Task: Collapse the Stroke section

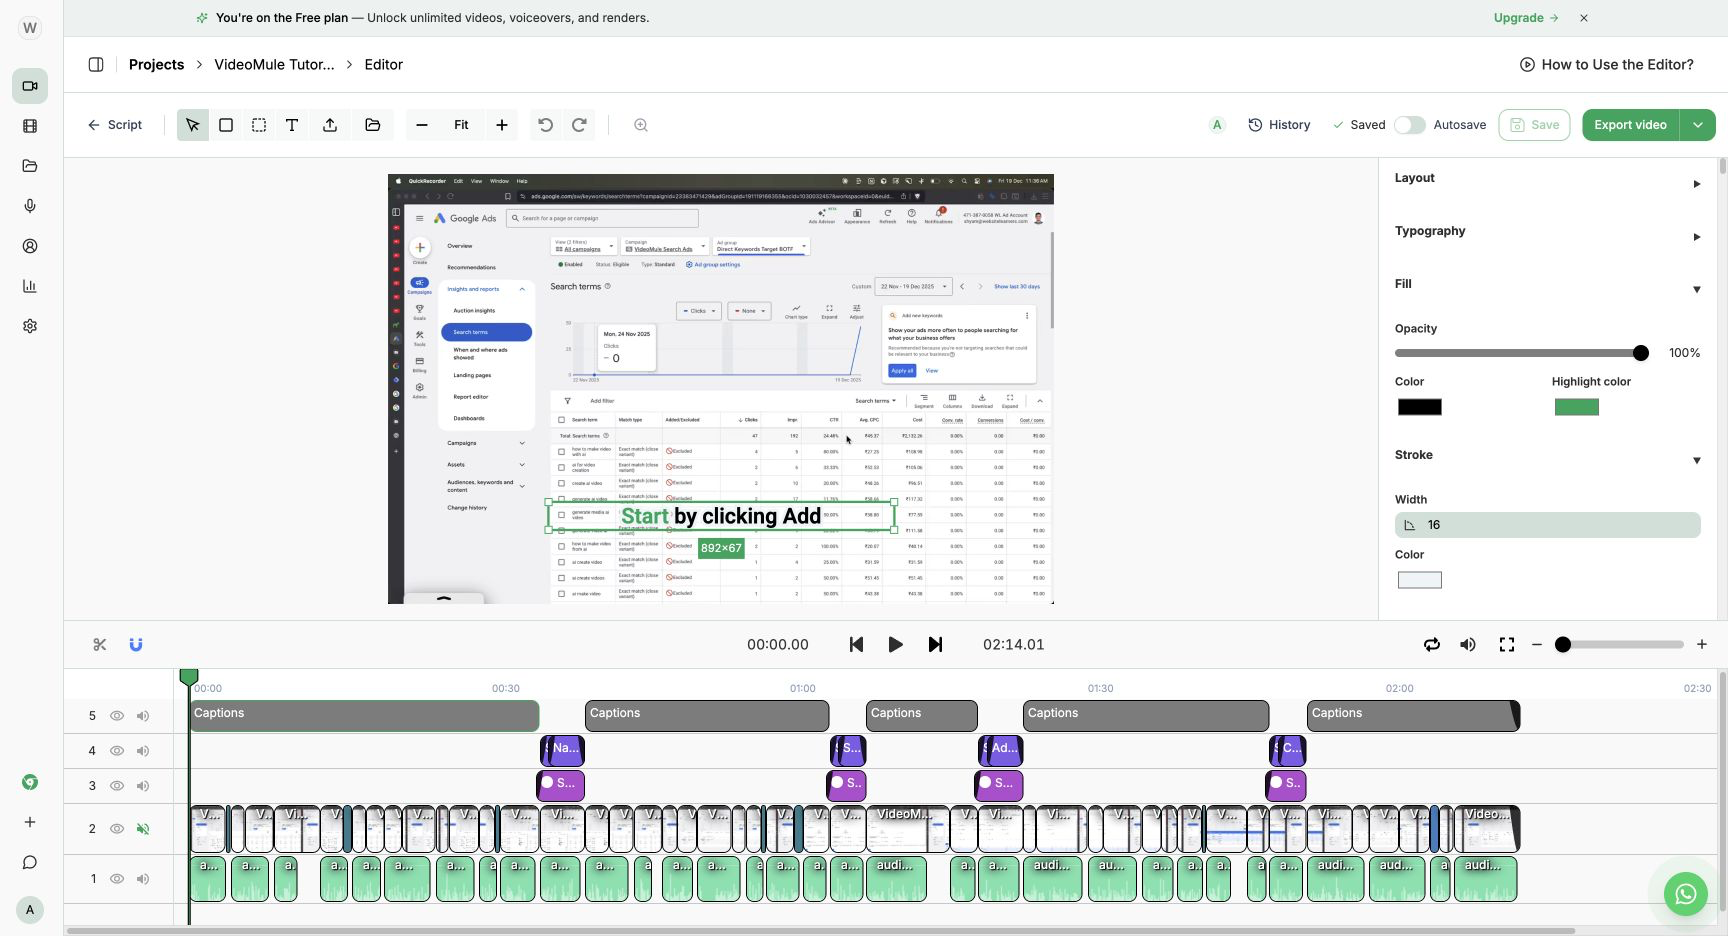Action: 1547,455
